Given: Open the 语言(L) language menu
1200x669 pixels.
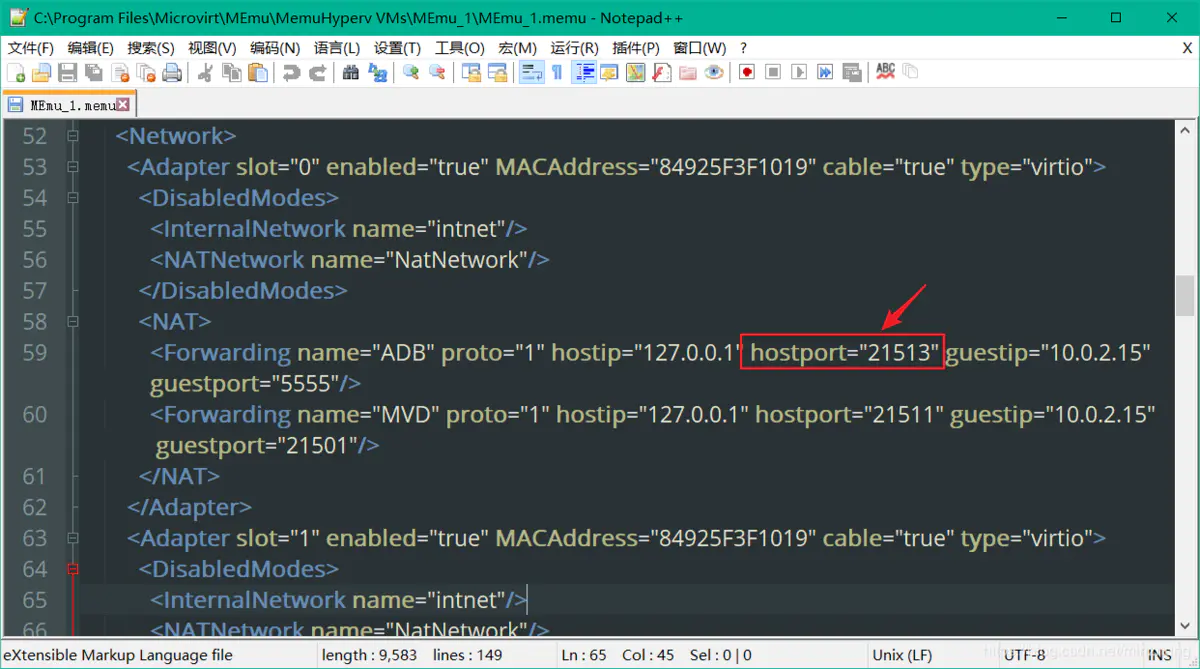Looking at the screenshot, I should (337, 47).
